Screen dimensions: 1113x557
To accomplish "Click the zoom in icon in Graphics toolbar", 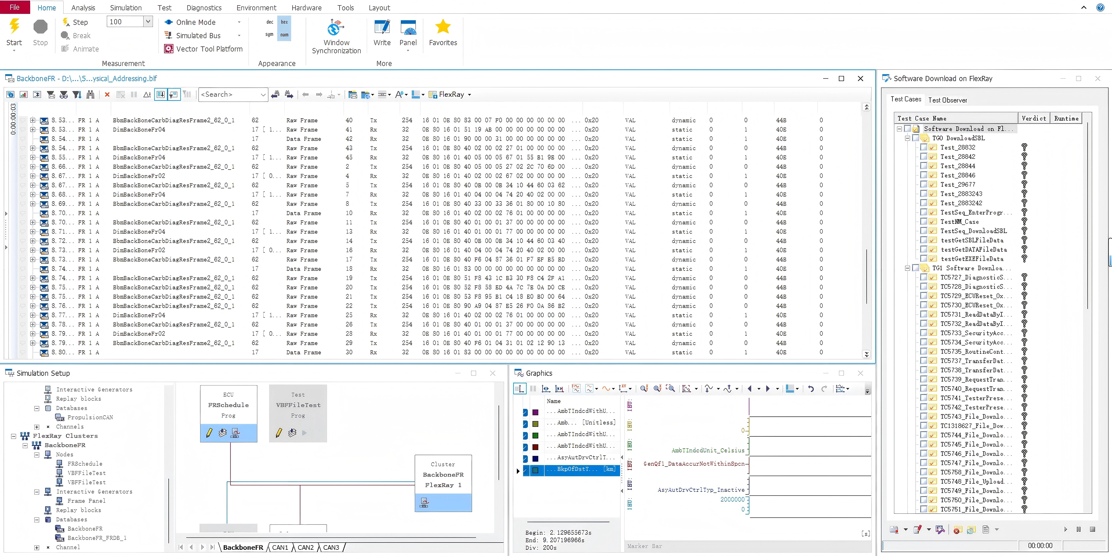I will tap(643, 388).
